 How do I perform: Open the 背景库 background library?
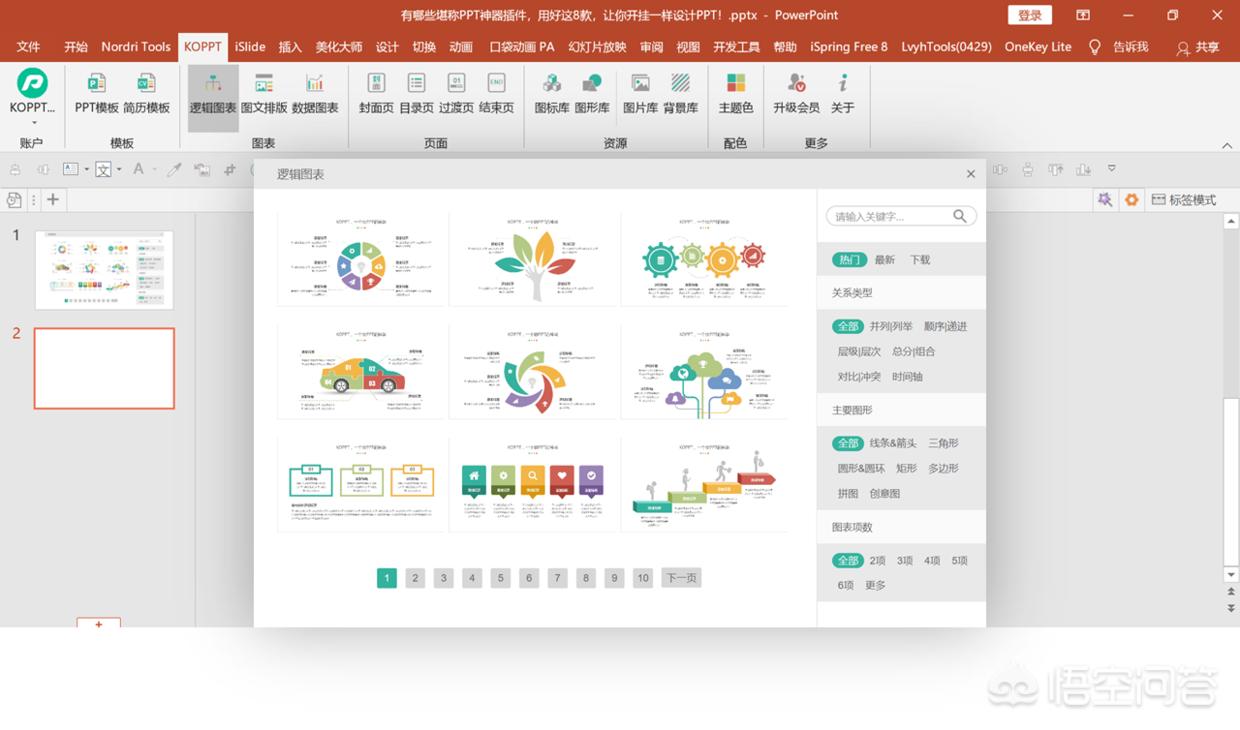pyautogui.click(x=681, y=93)
